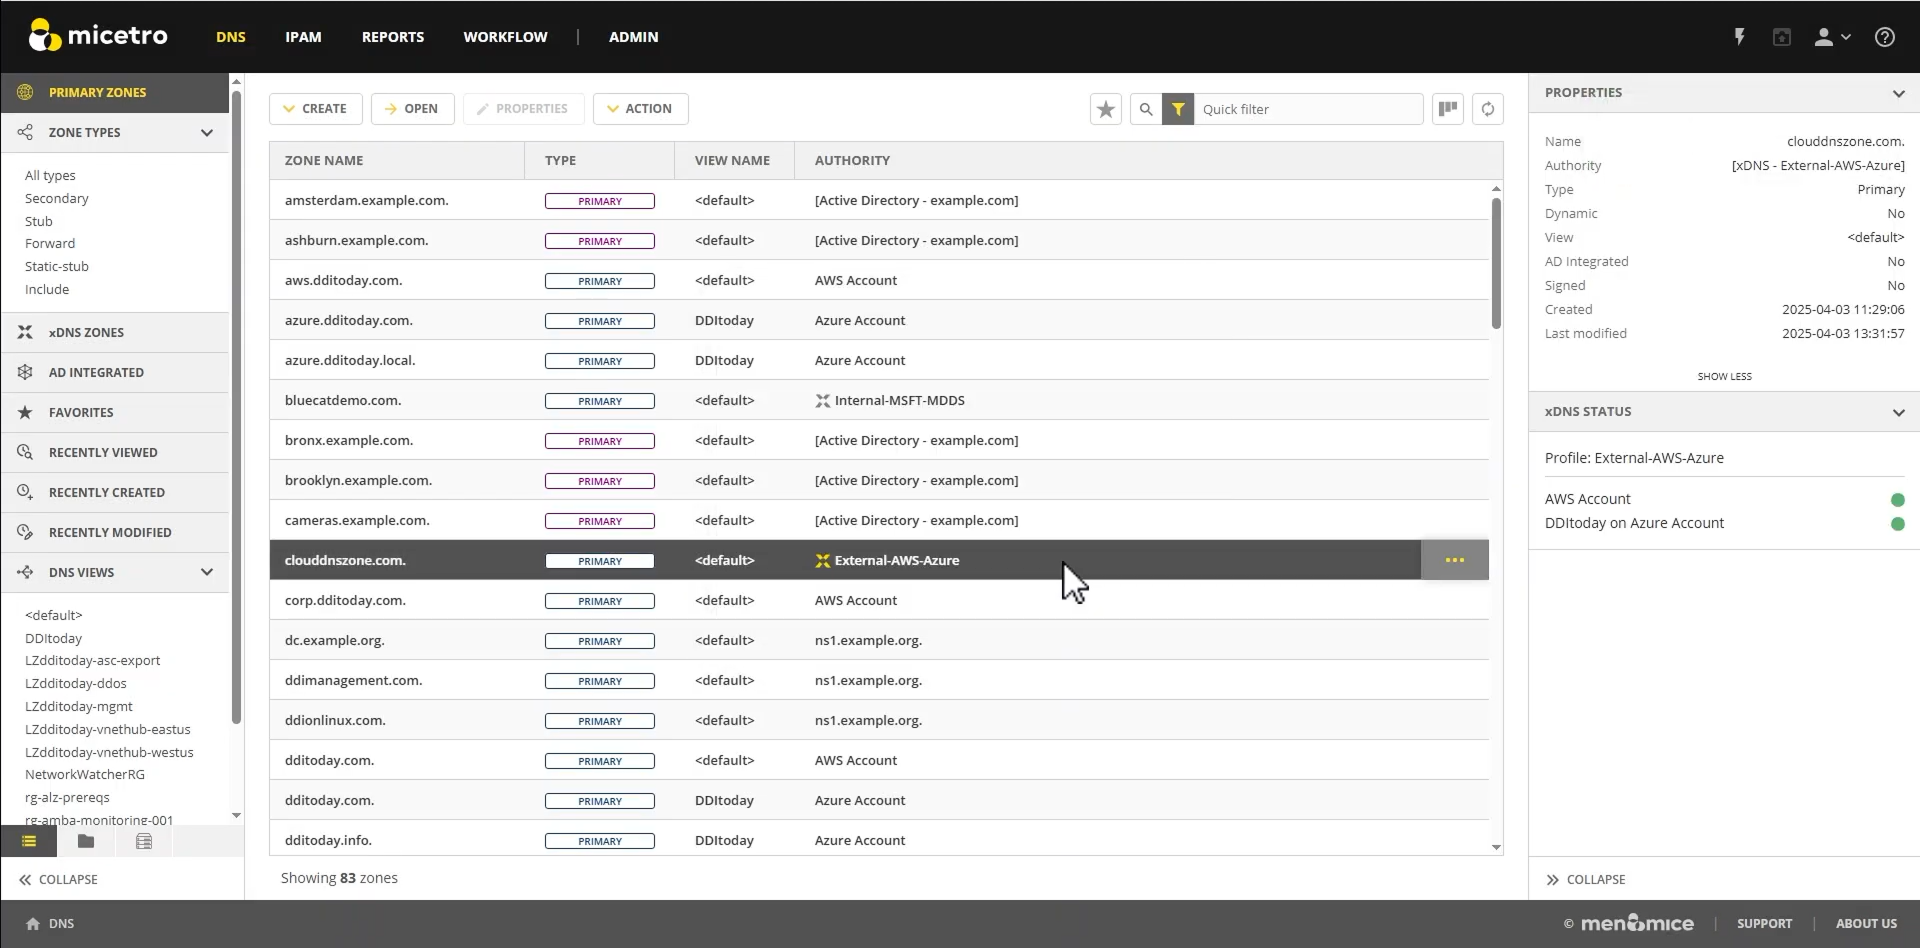This screenshot has width=1920, height=948.
Task: Toggle the yellow filter funnel icon
Action: pos(1178,109)
